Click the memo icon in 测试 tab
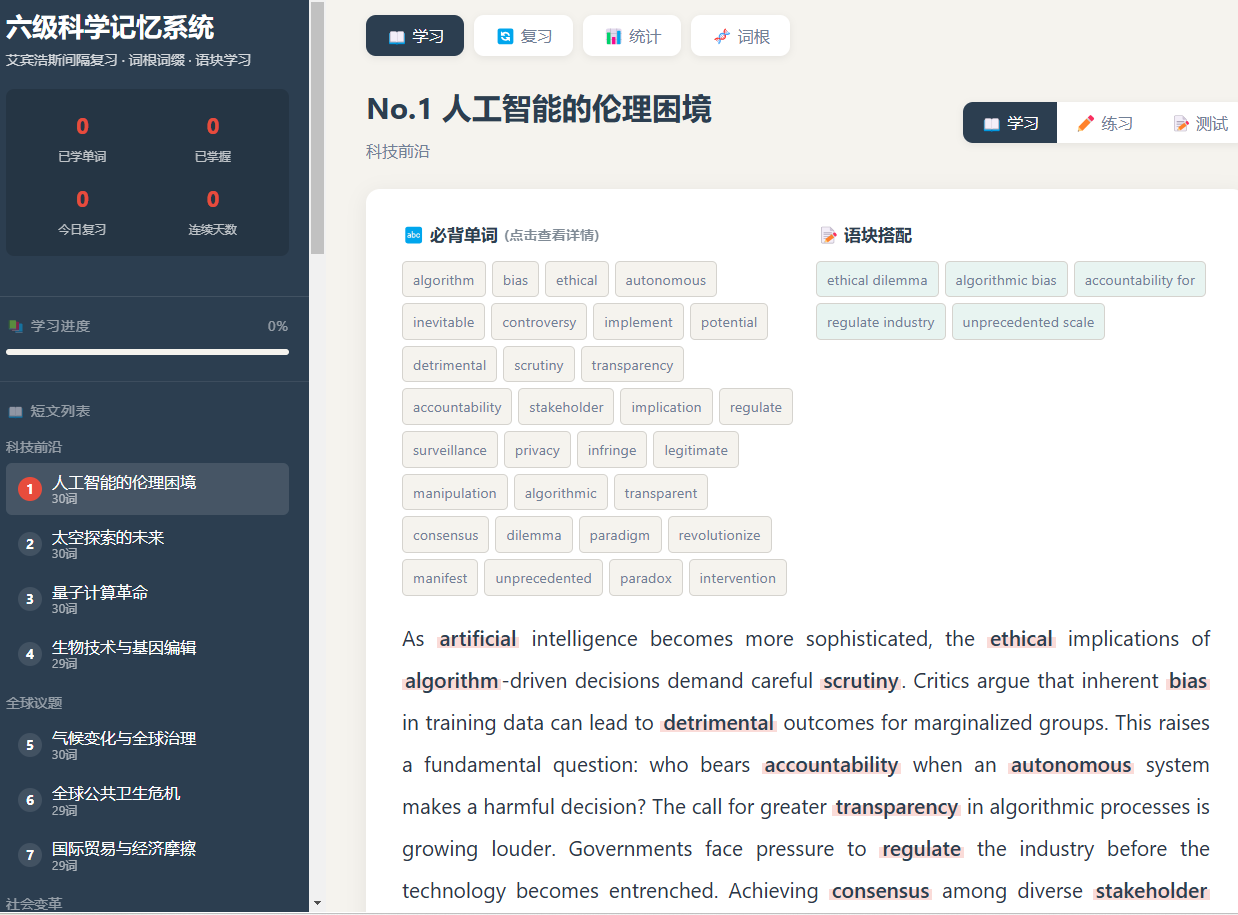1238x915 pixels. 1180,124
